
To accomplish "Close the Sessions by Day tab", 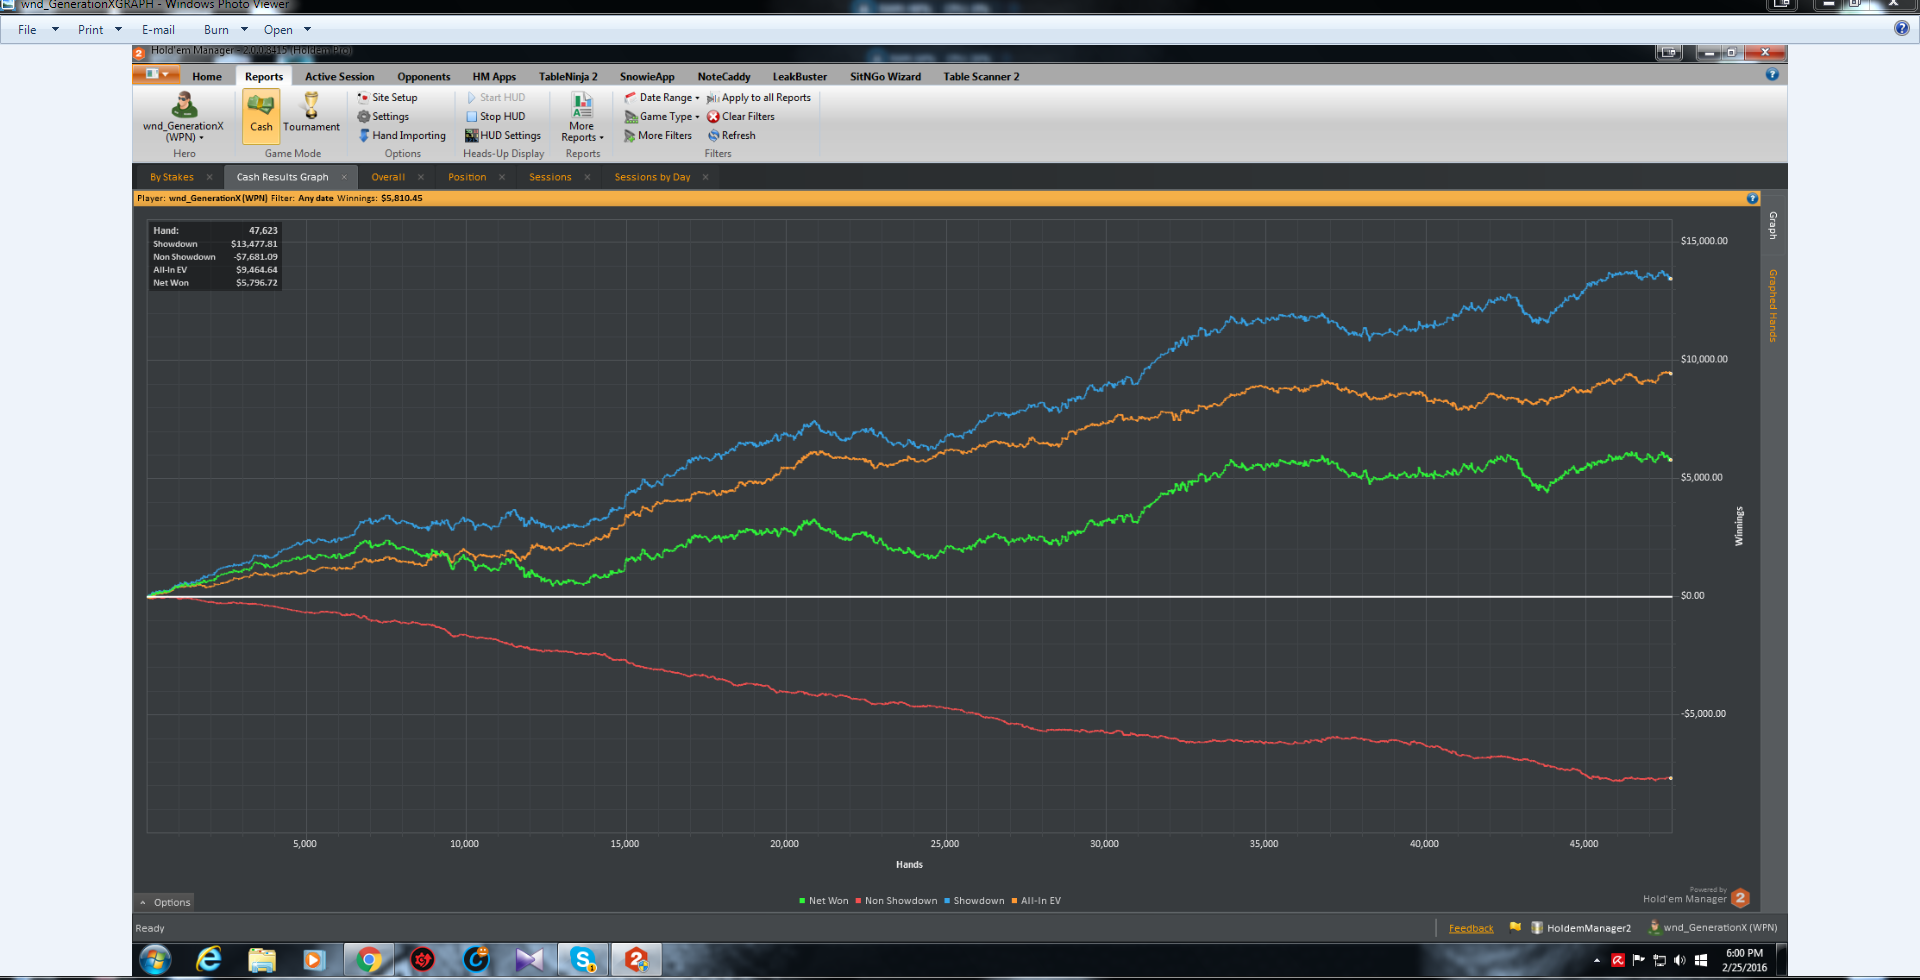I will 706,177.
